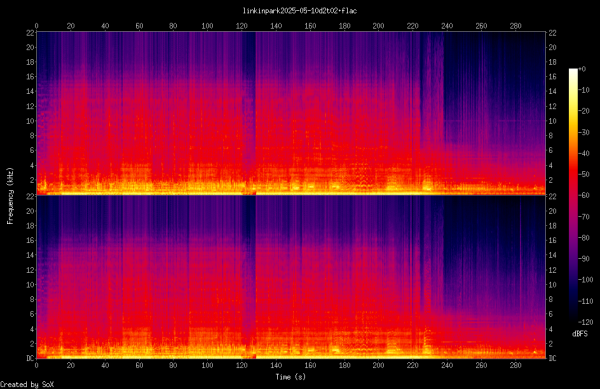Click 140 on the bottom time axis

point(276,365)
